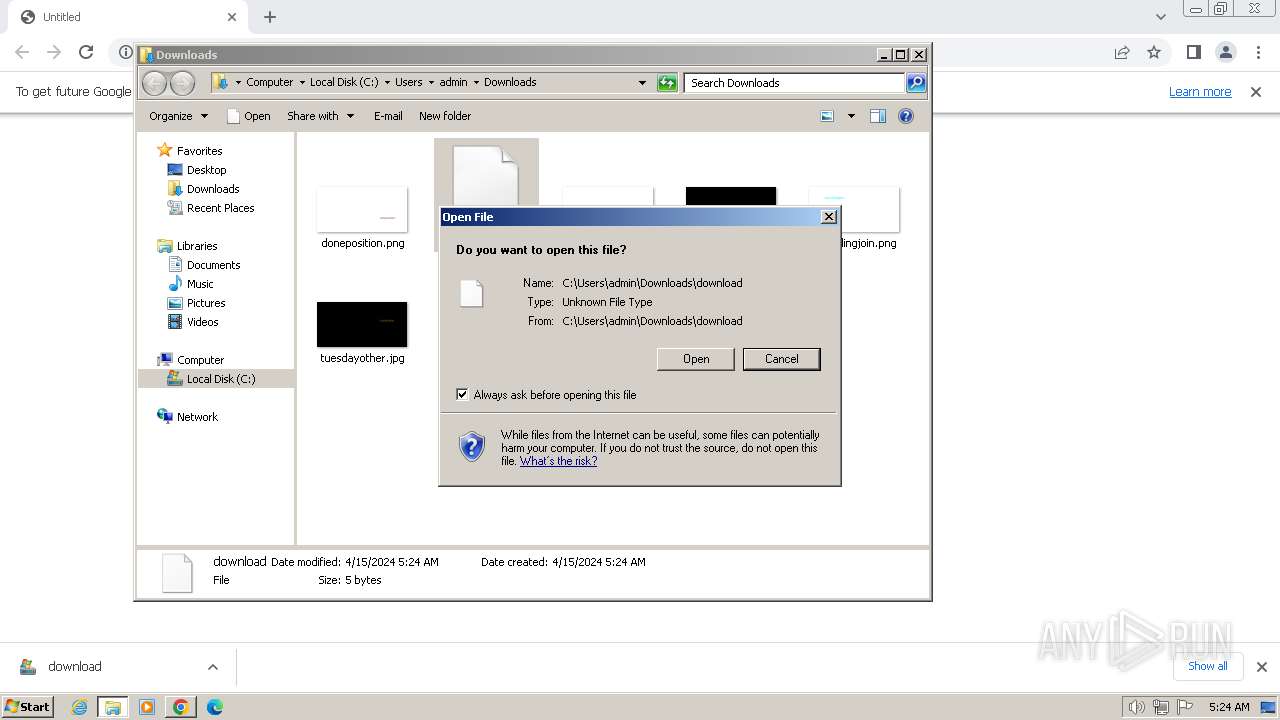
Task: Open Windows Explorer from taskbar
Action: [113, 707]
